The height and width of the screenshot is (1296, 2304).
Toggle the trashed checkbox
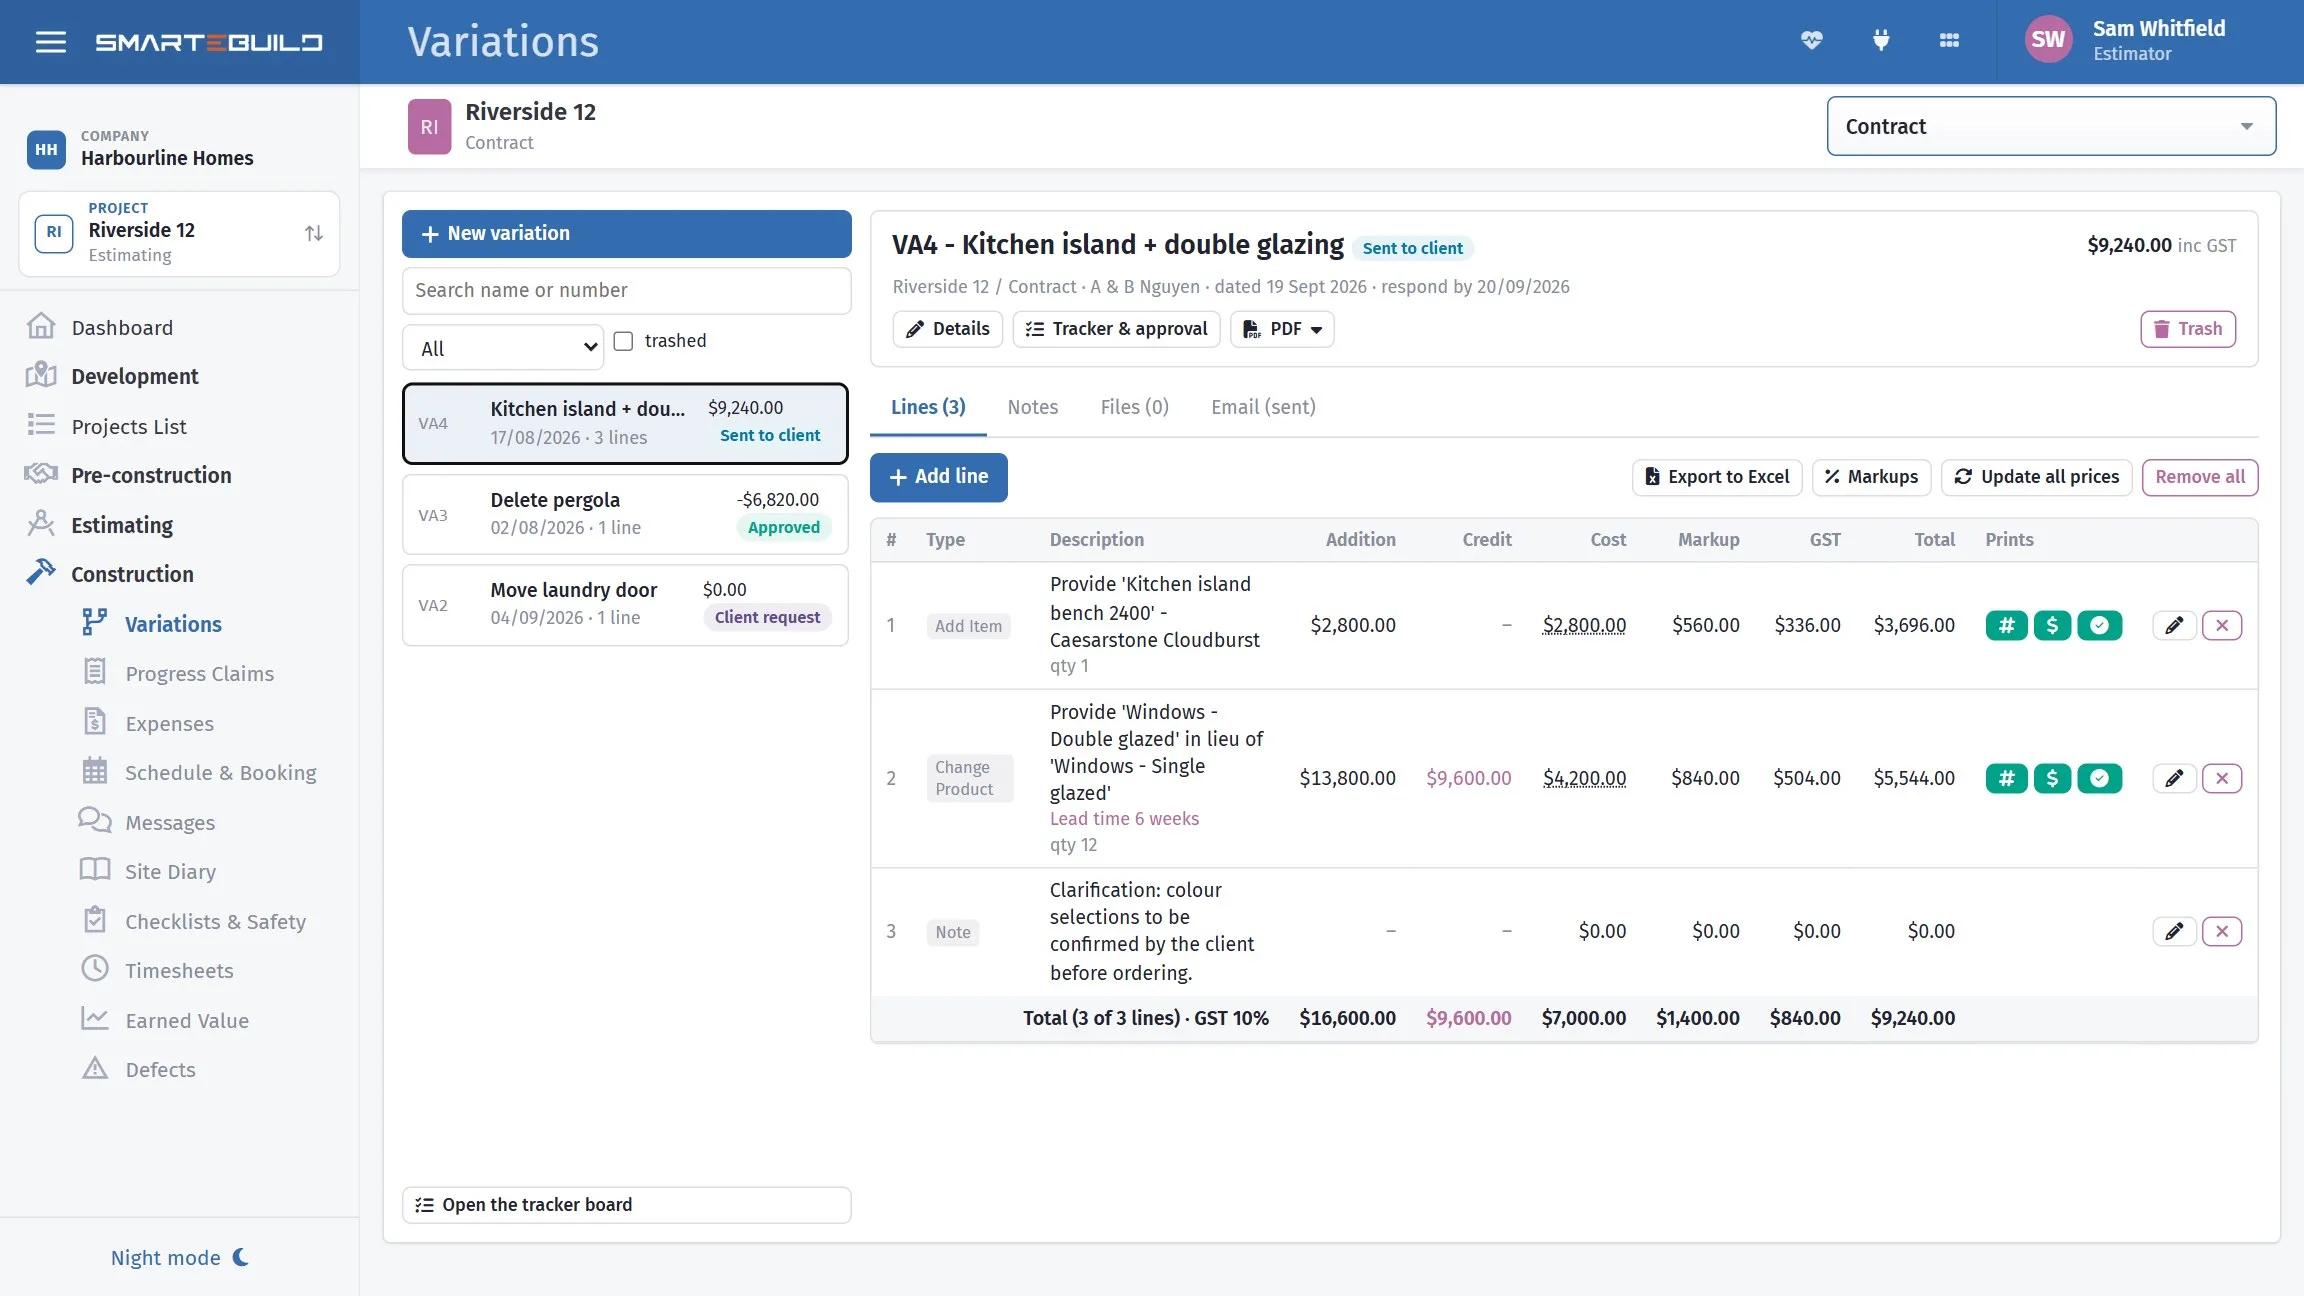click(623, 341)
